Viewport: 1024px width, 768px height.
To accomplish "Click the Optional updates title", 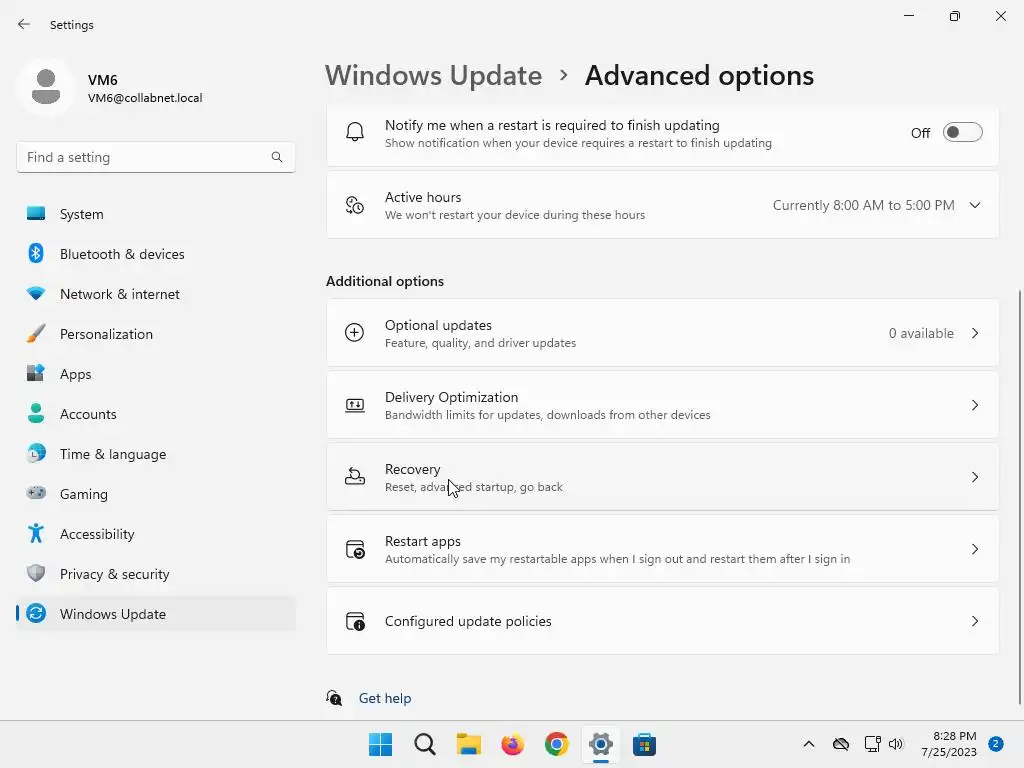I will tap(438, 325).
